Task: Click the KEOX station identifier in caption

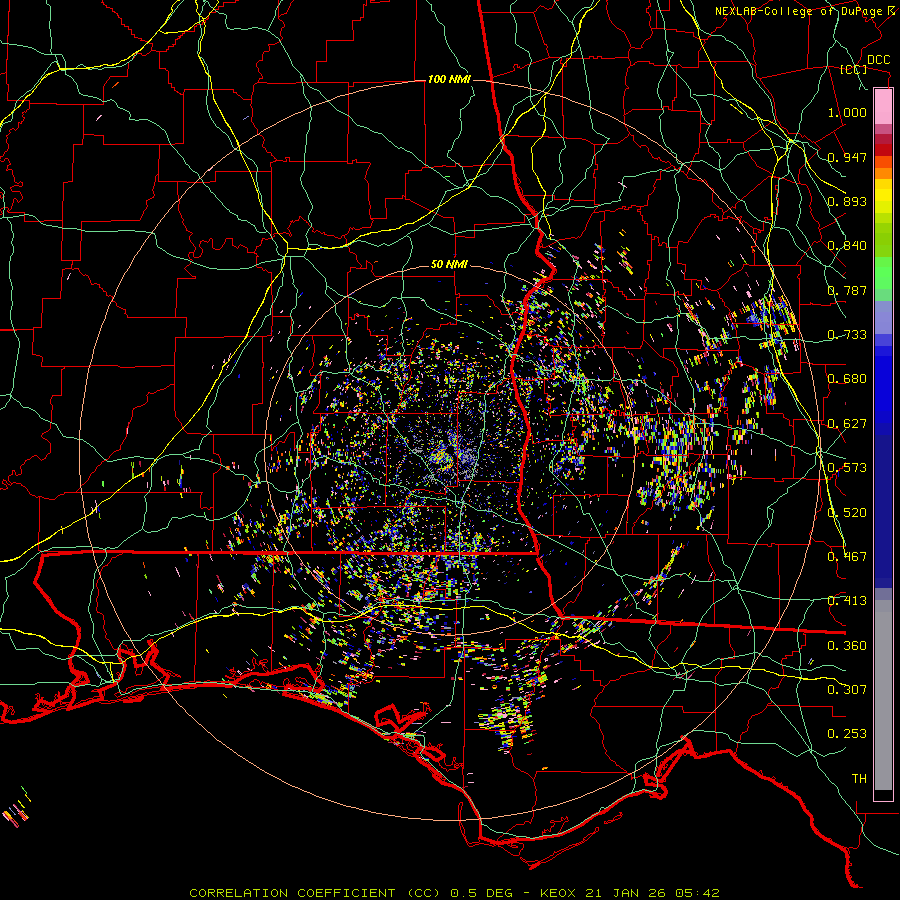Action: click(x=558, y=893)
